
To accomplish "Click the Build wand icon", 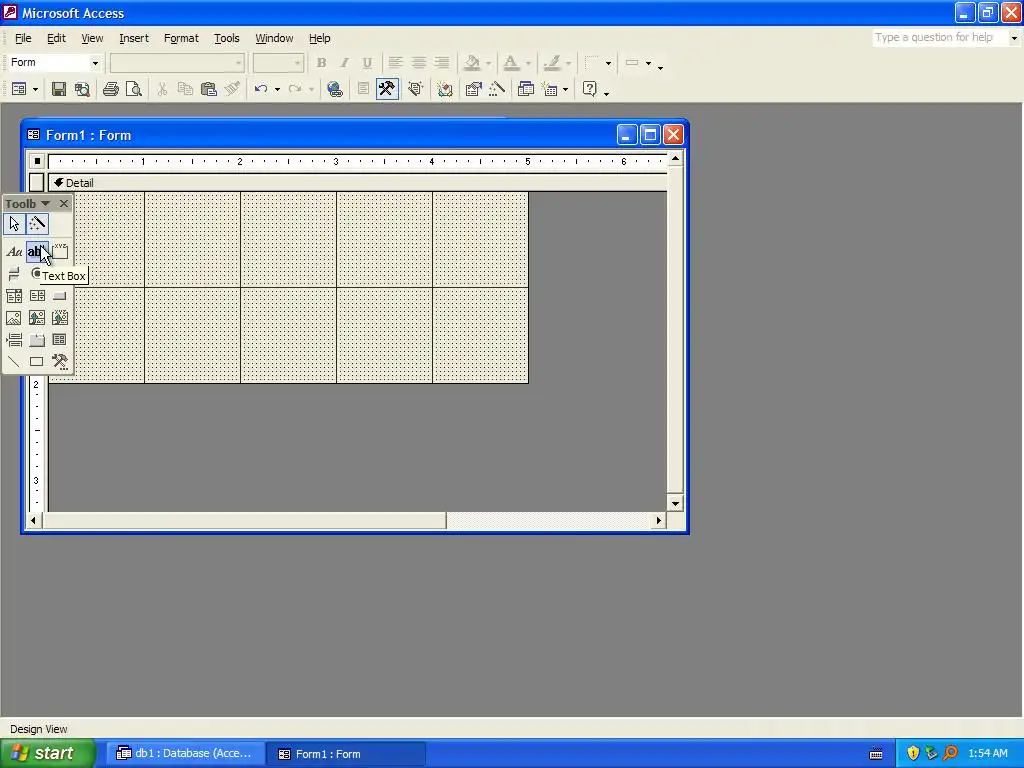I will pos(497,89).
